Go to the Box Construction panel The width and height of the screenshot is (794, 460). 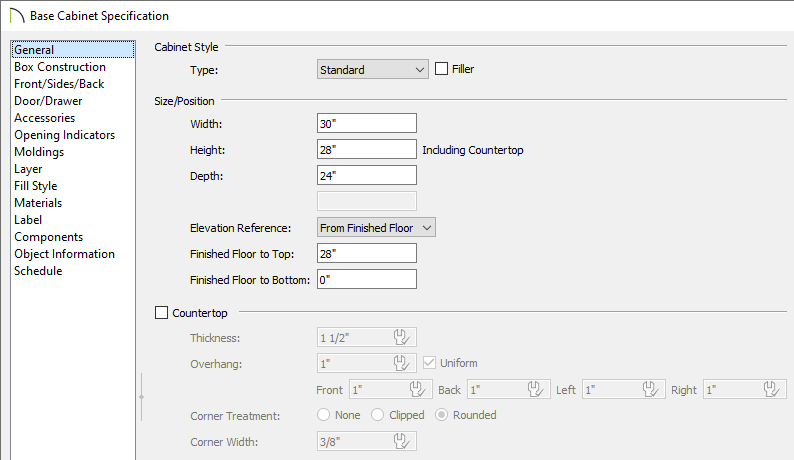60,67
